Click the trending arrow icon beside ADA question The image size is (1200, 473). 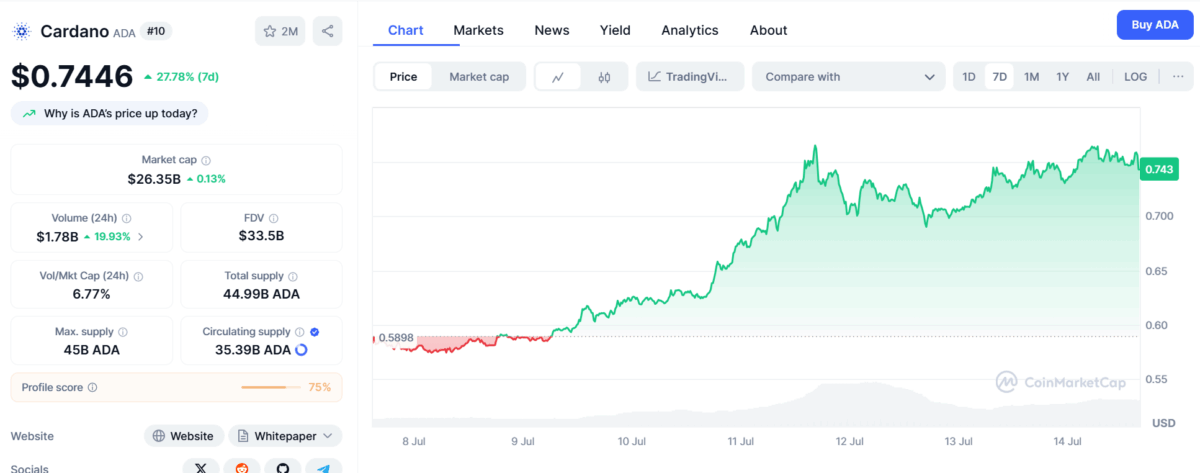click(x=29, y=113)
